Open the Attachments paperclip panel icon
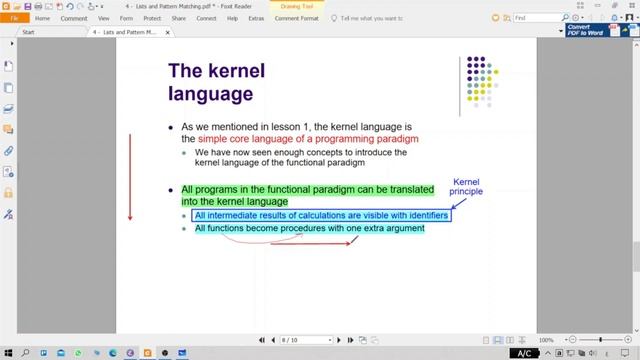640x360 pixels. pyautogui.click(x=8, y=151)
